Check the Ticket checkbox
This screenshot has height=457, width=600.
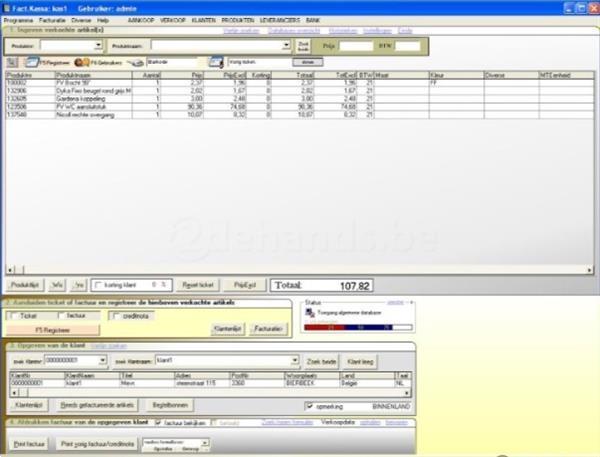coord(14,316)
